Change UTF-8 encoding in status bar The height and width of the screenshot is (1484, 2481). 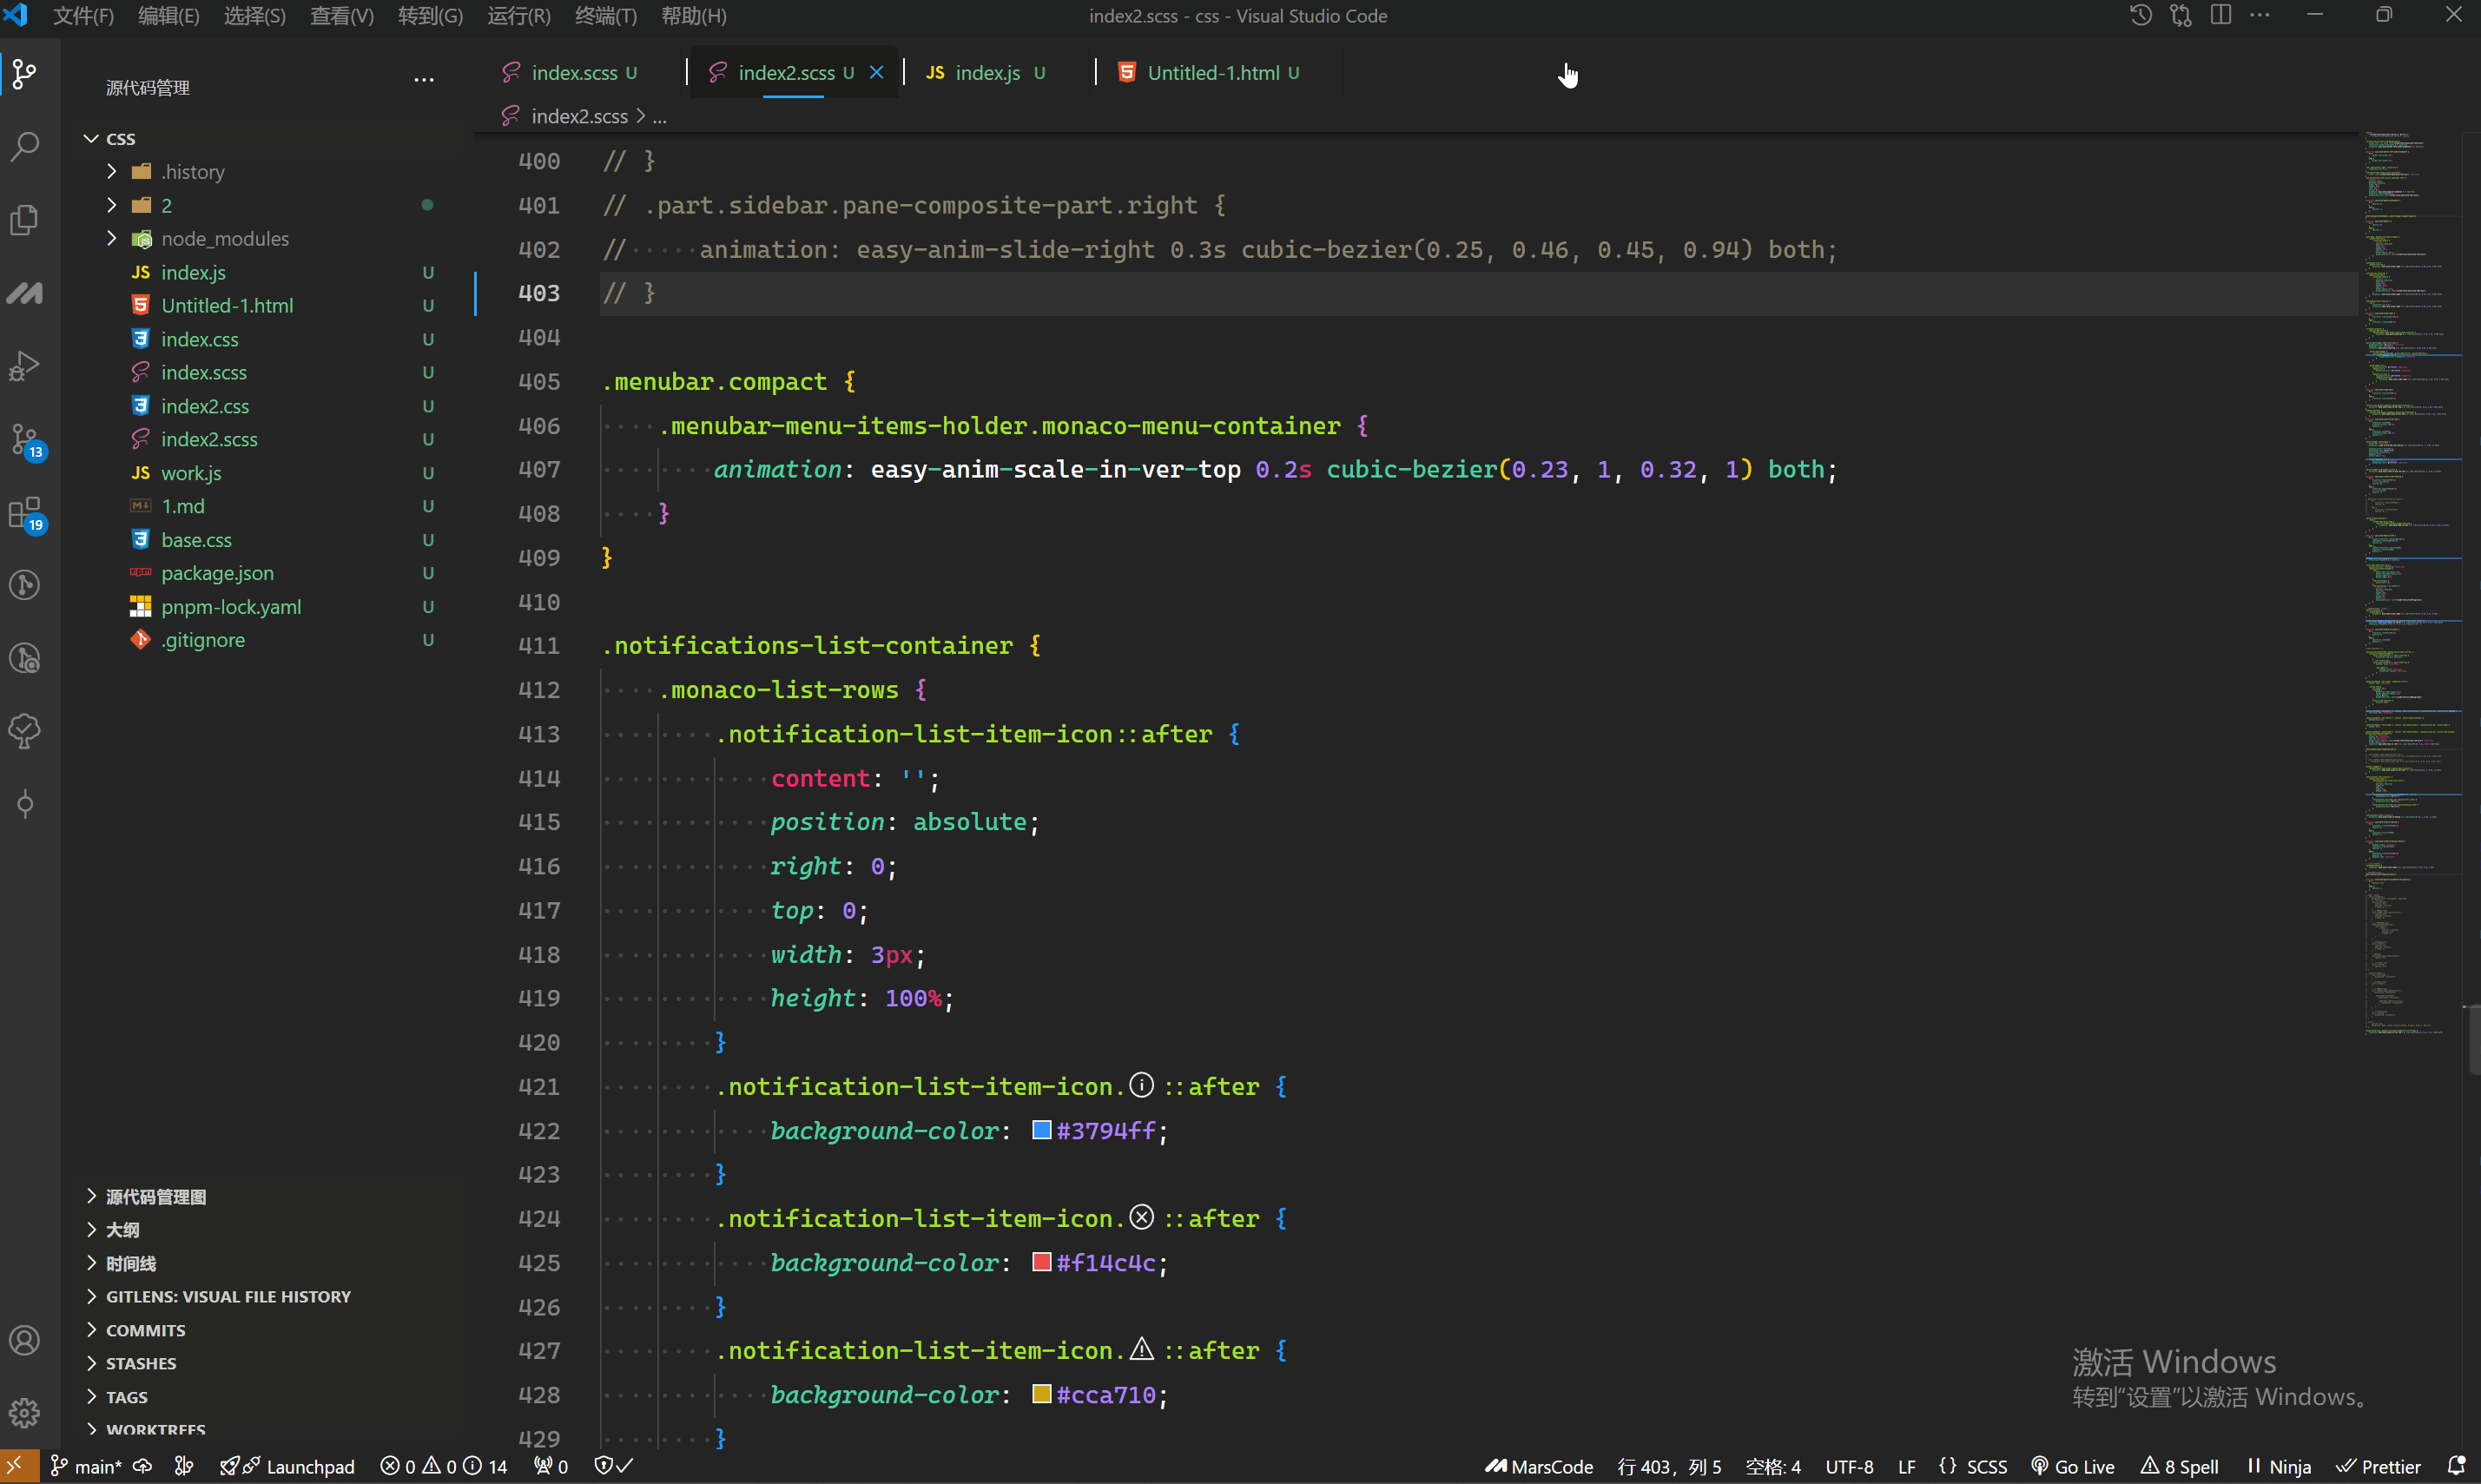(1849, 1466)
